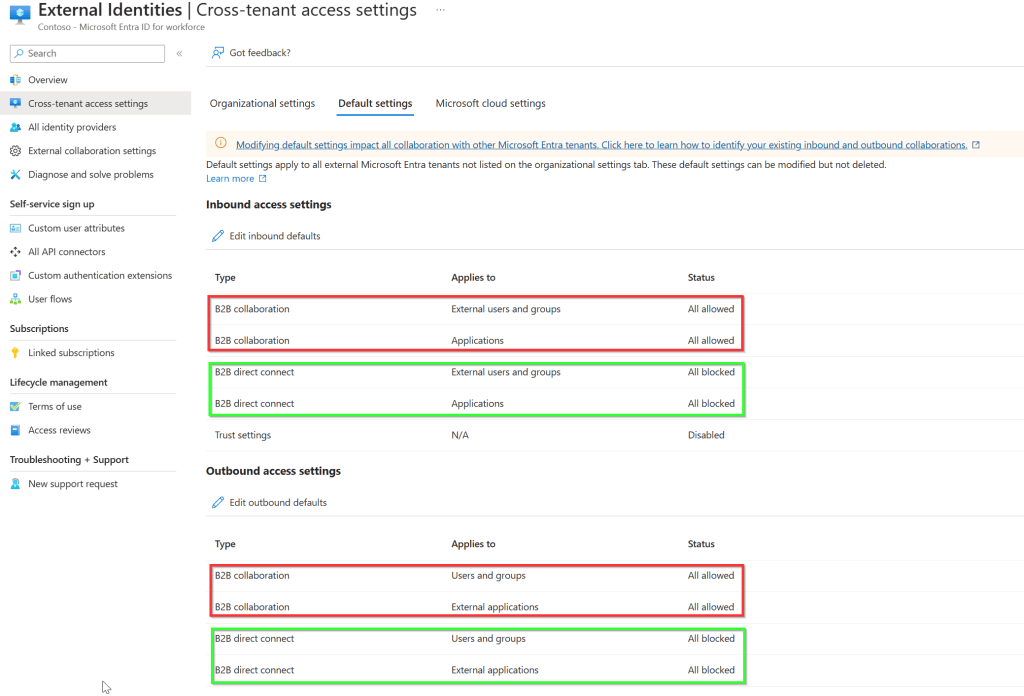1024x696 pixels.
Task: Click Edit inbound defaults
Action: click(274, 236)
